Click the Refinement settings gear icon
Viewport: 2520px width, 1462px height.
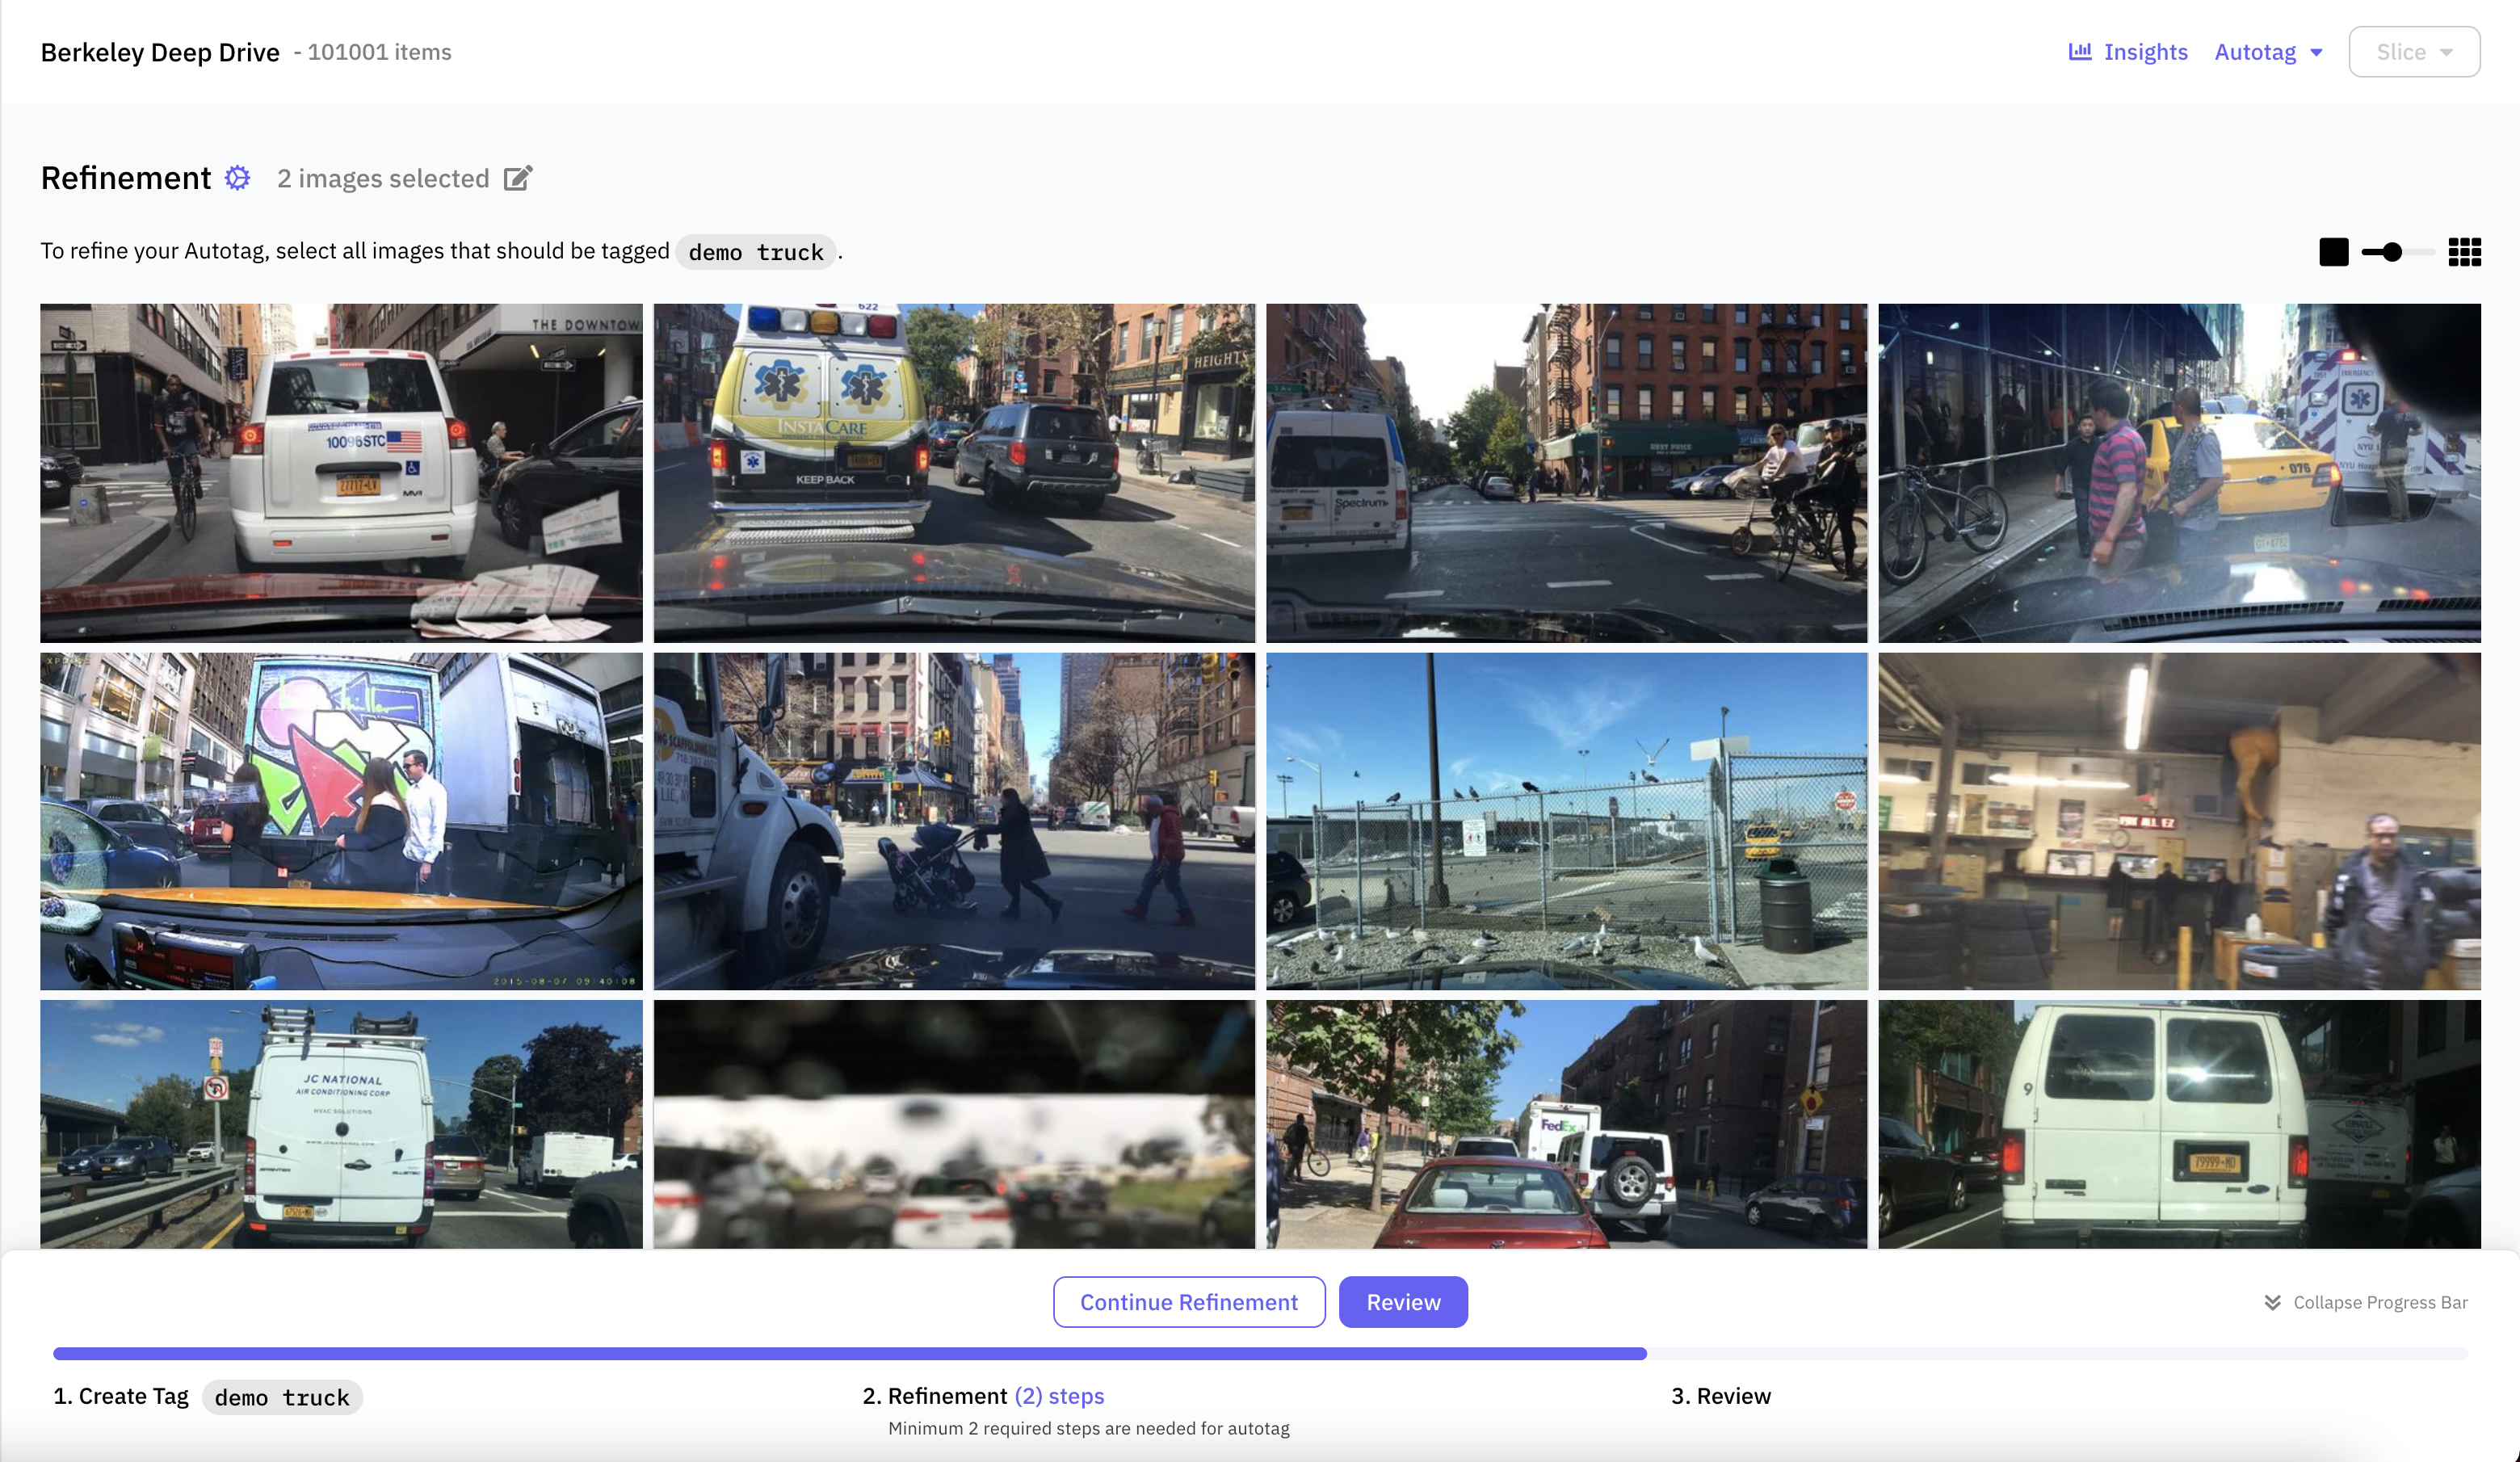pos(237,178)
